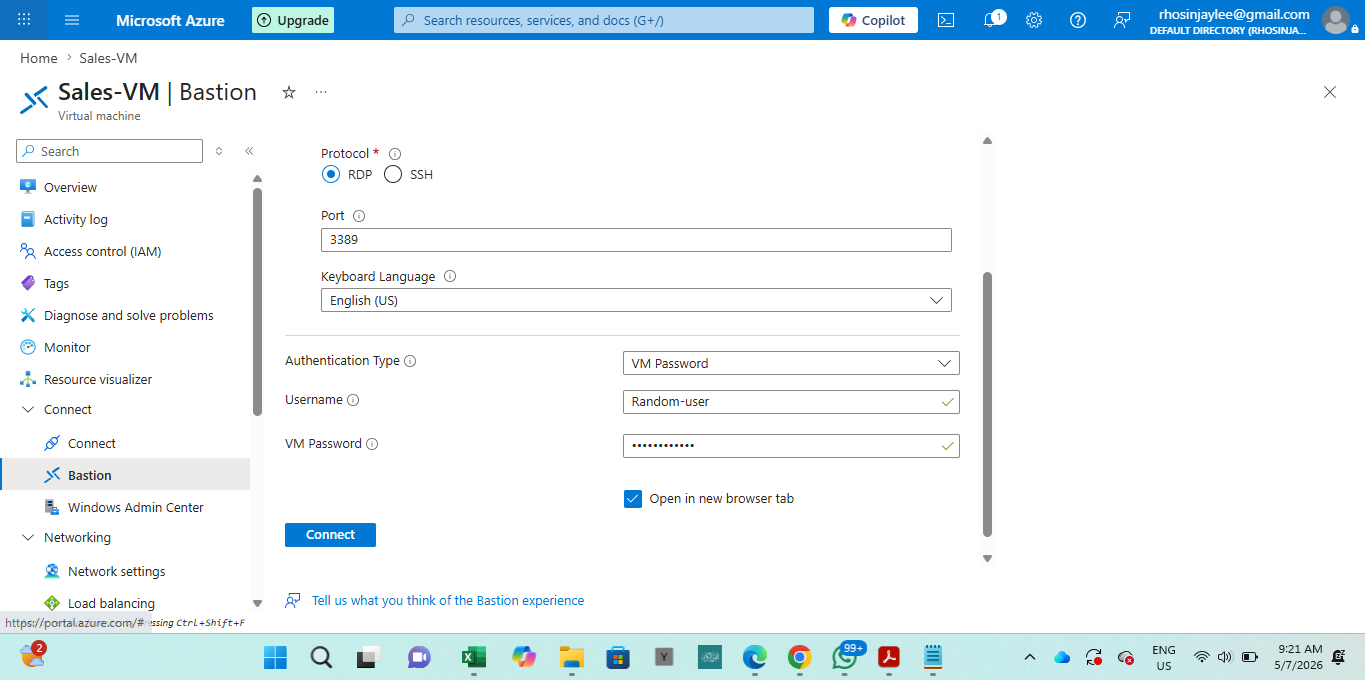Open the taskbar search magnifier

[x=321, y=657]
